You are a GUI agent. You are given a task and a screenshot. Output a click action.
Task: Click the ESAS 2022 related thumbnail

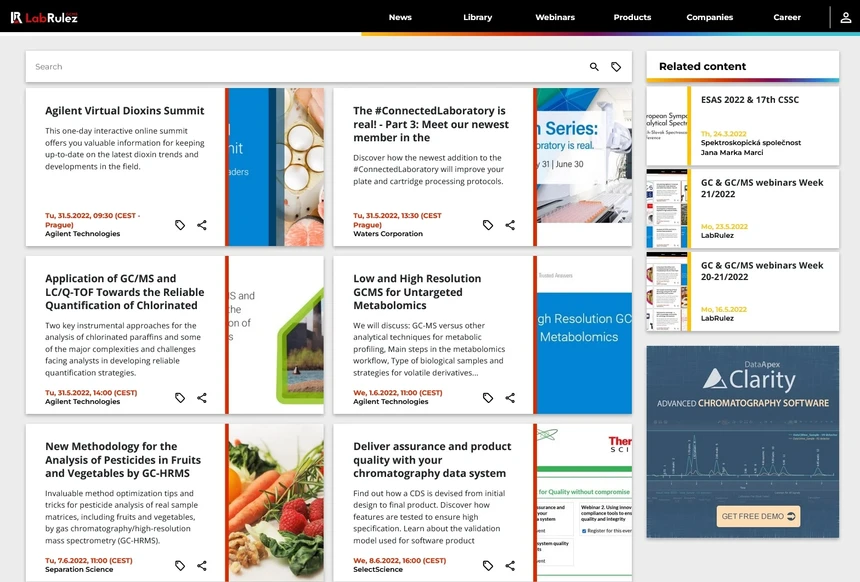pyautogui.click(x=667, y=126)
